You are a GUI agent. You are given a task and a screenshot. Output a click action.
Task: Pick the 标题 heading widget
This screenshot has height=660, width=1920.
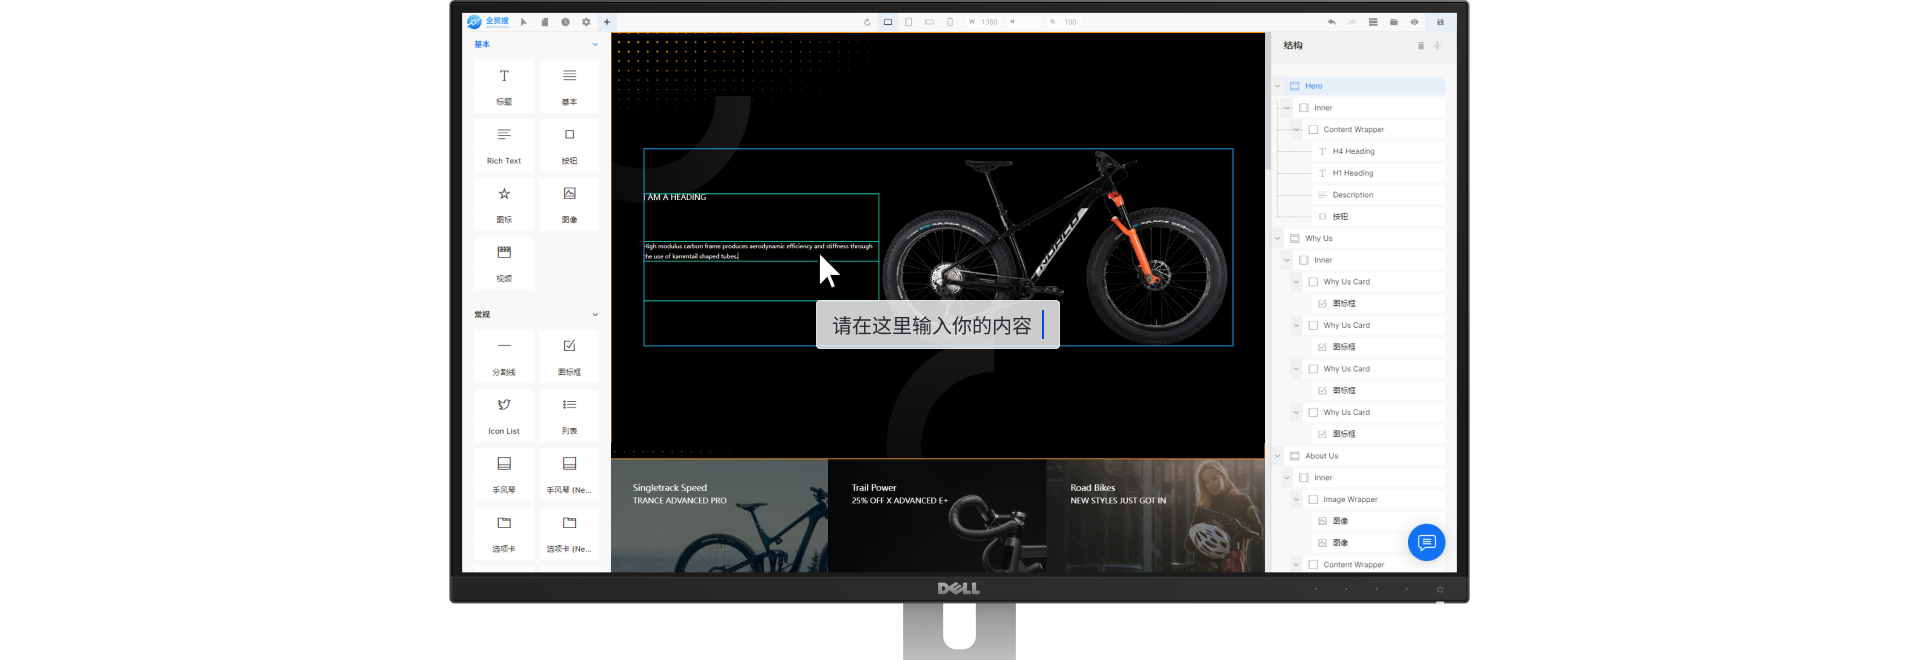tap(504, 86)
